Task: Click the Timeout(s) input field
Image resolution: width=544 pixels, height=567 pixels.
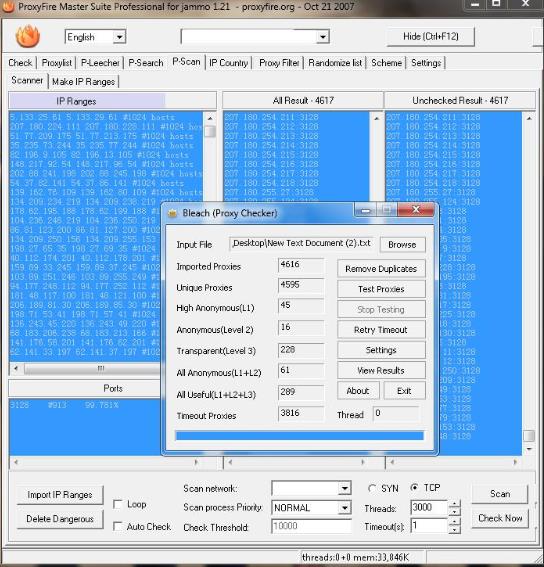Action: [429, 525]
